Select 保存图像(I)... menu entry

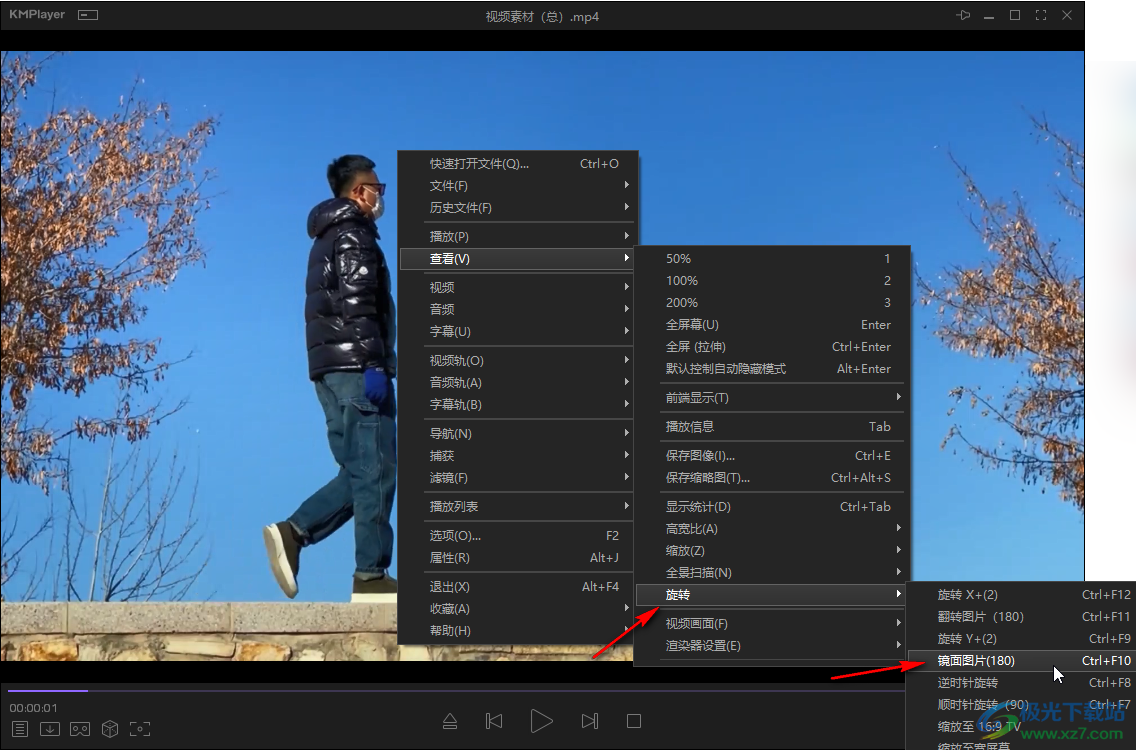click(771, 456)
